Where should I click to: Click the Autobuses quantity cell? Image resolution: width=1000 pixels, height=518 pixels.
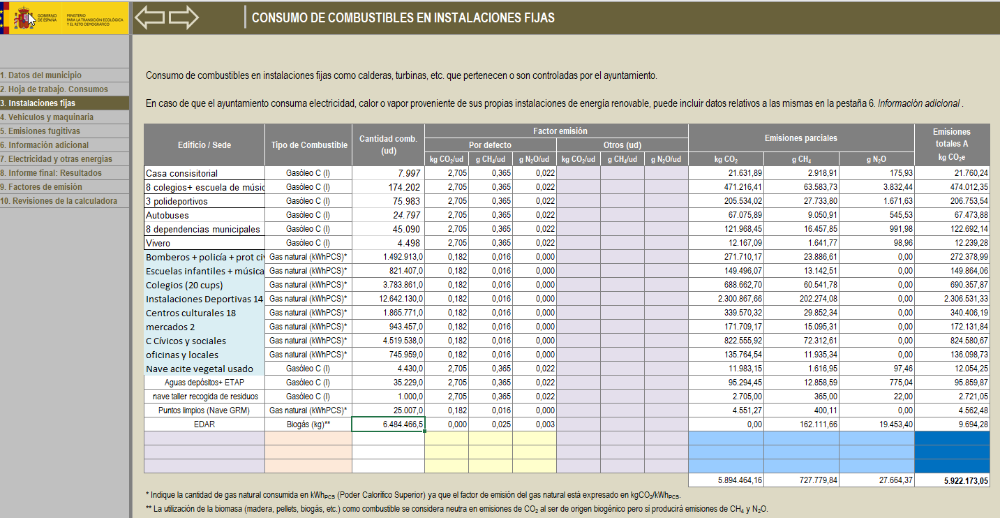[x=388, y=215]
